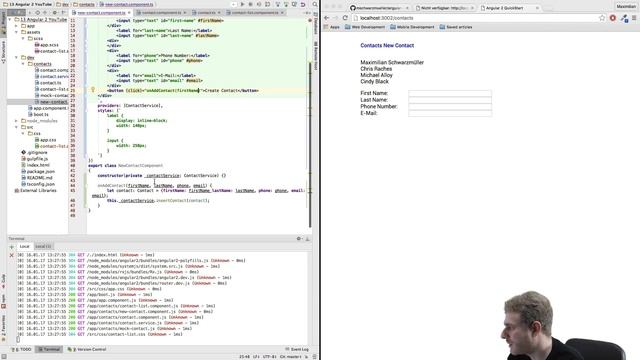The width and height of the screenshot is (640, 360).
Task: Collapse the src folder
Action: point(17,127)
